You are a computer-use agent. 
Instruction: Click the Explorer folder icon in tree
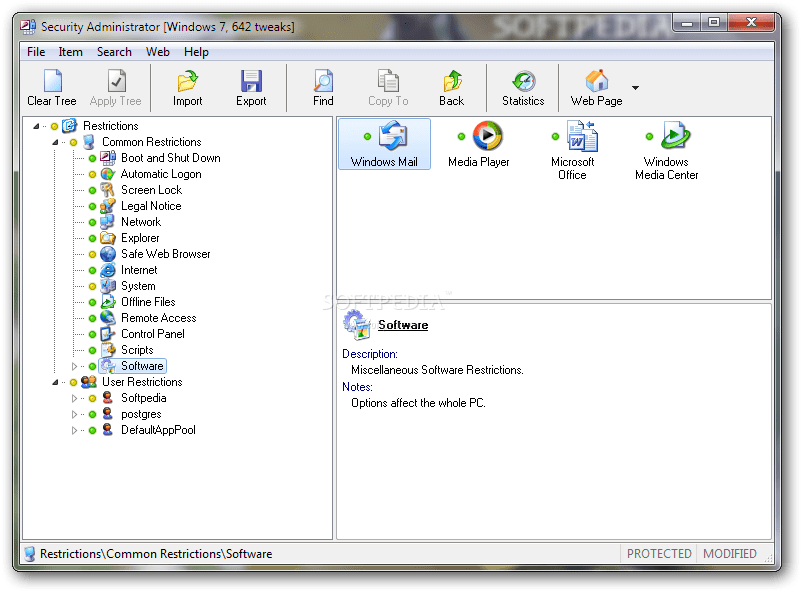click(x=108, y=238)
